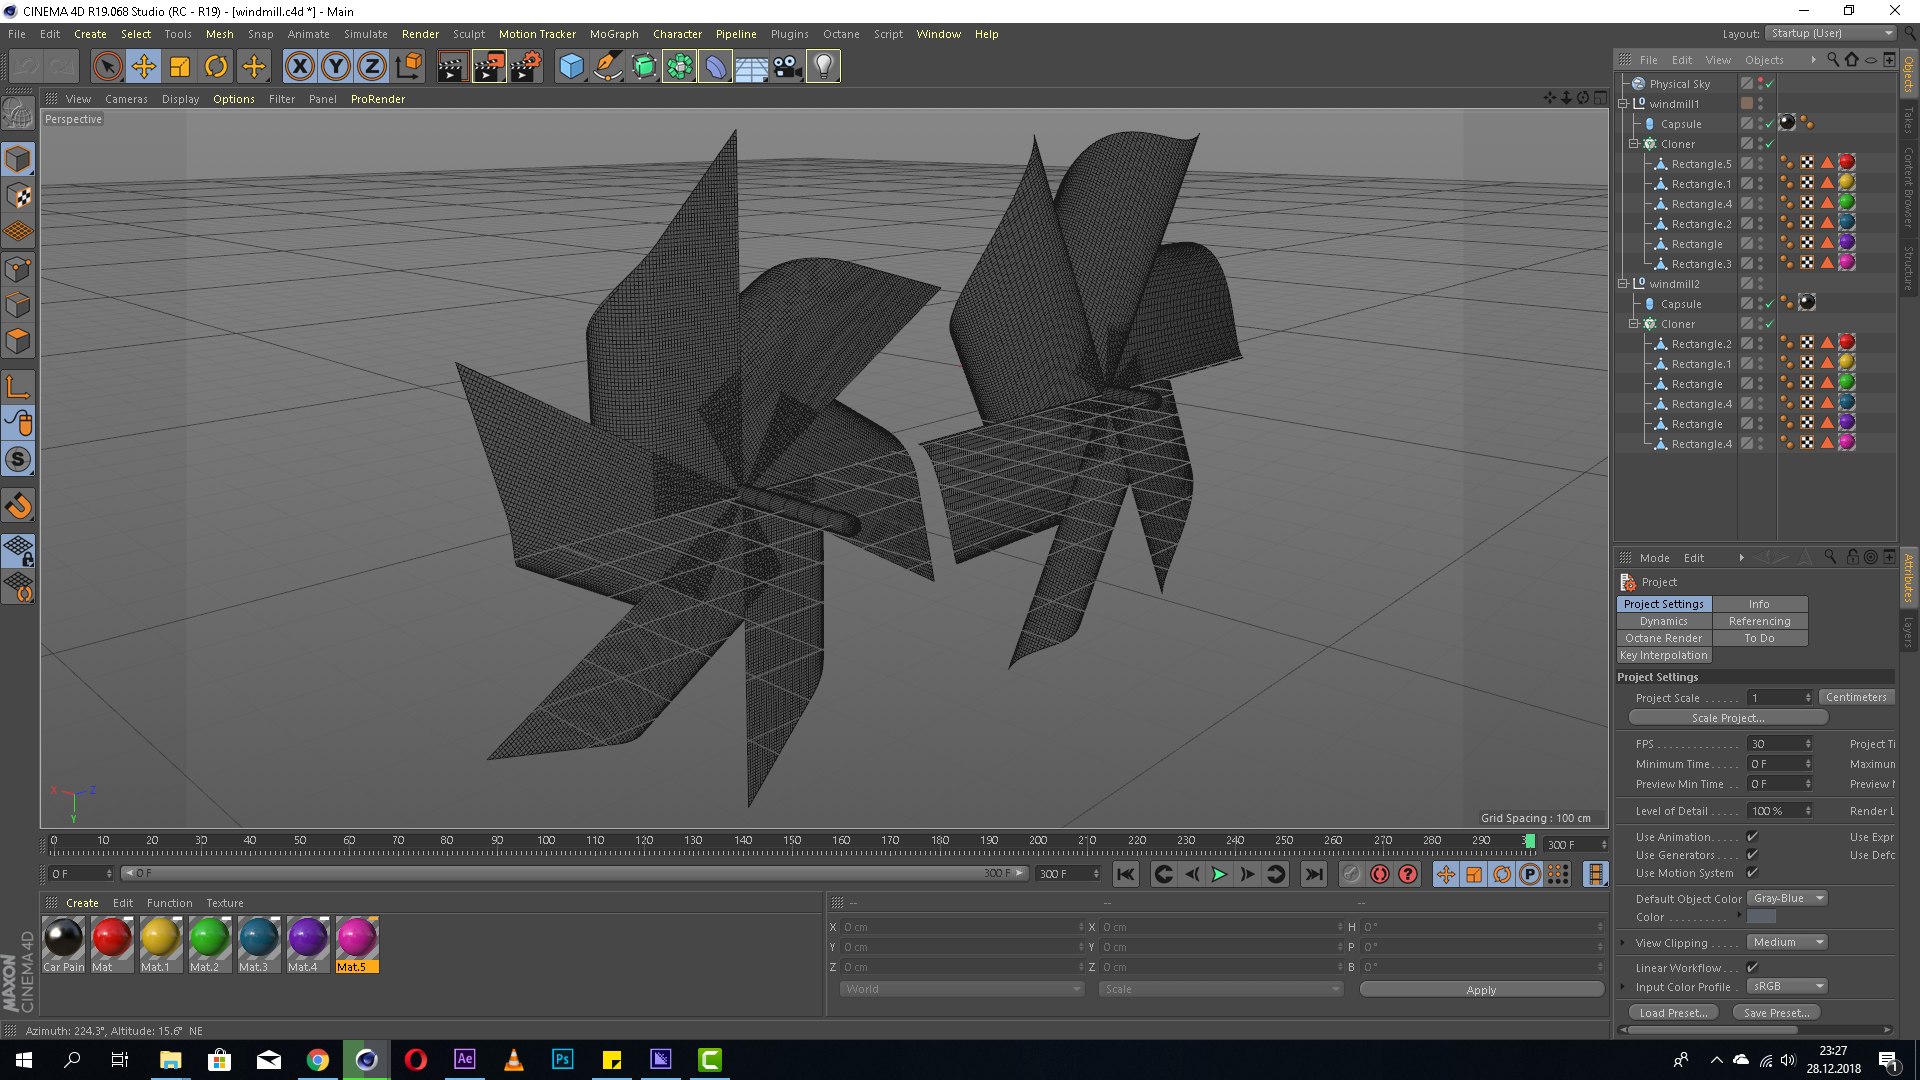
Task: Add a Cube primitive object
Action: pyautogui.click(x=571, y=67)
